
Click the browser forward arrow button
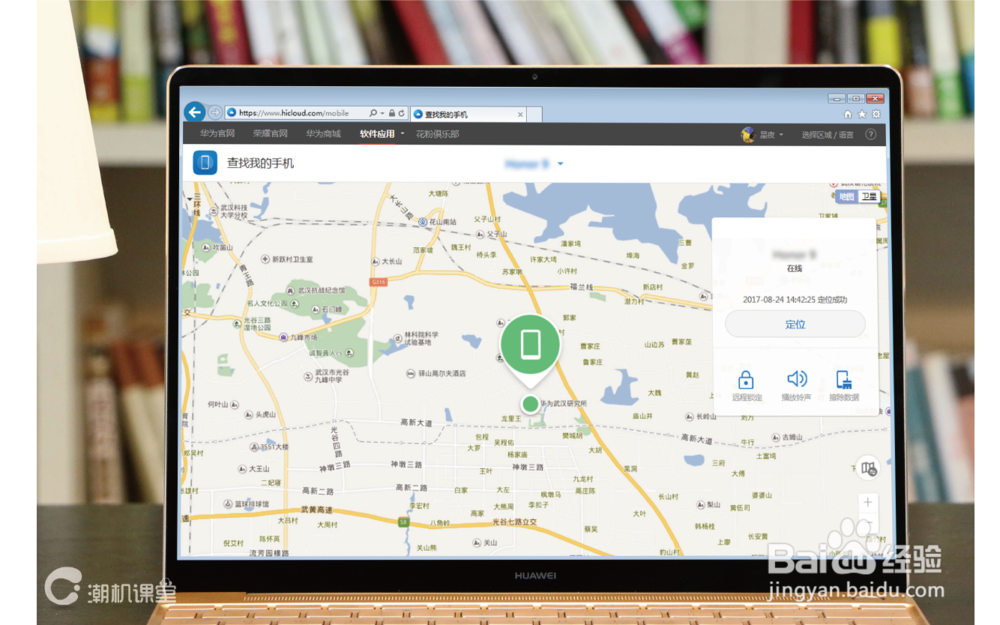(x=215, y=113)
